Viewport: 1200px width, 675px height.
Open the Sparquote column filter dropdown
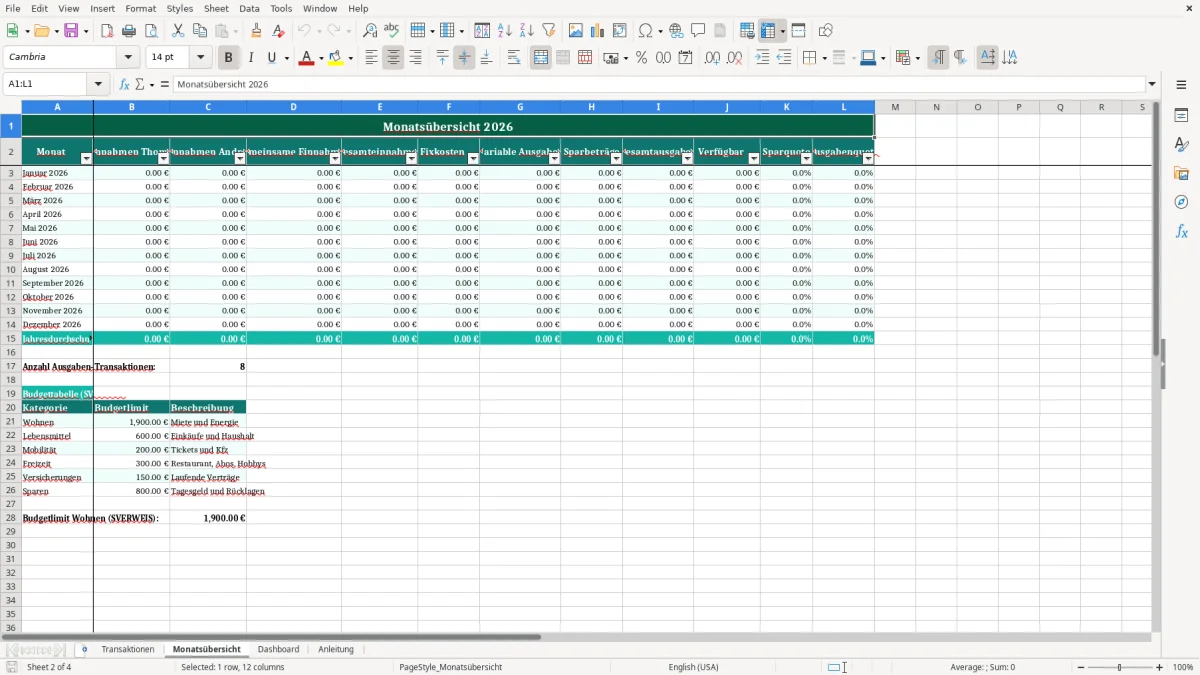point(806,159)
